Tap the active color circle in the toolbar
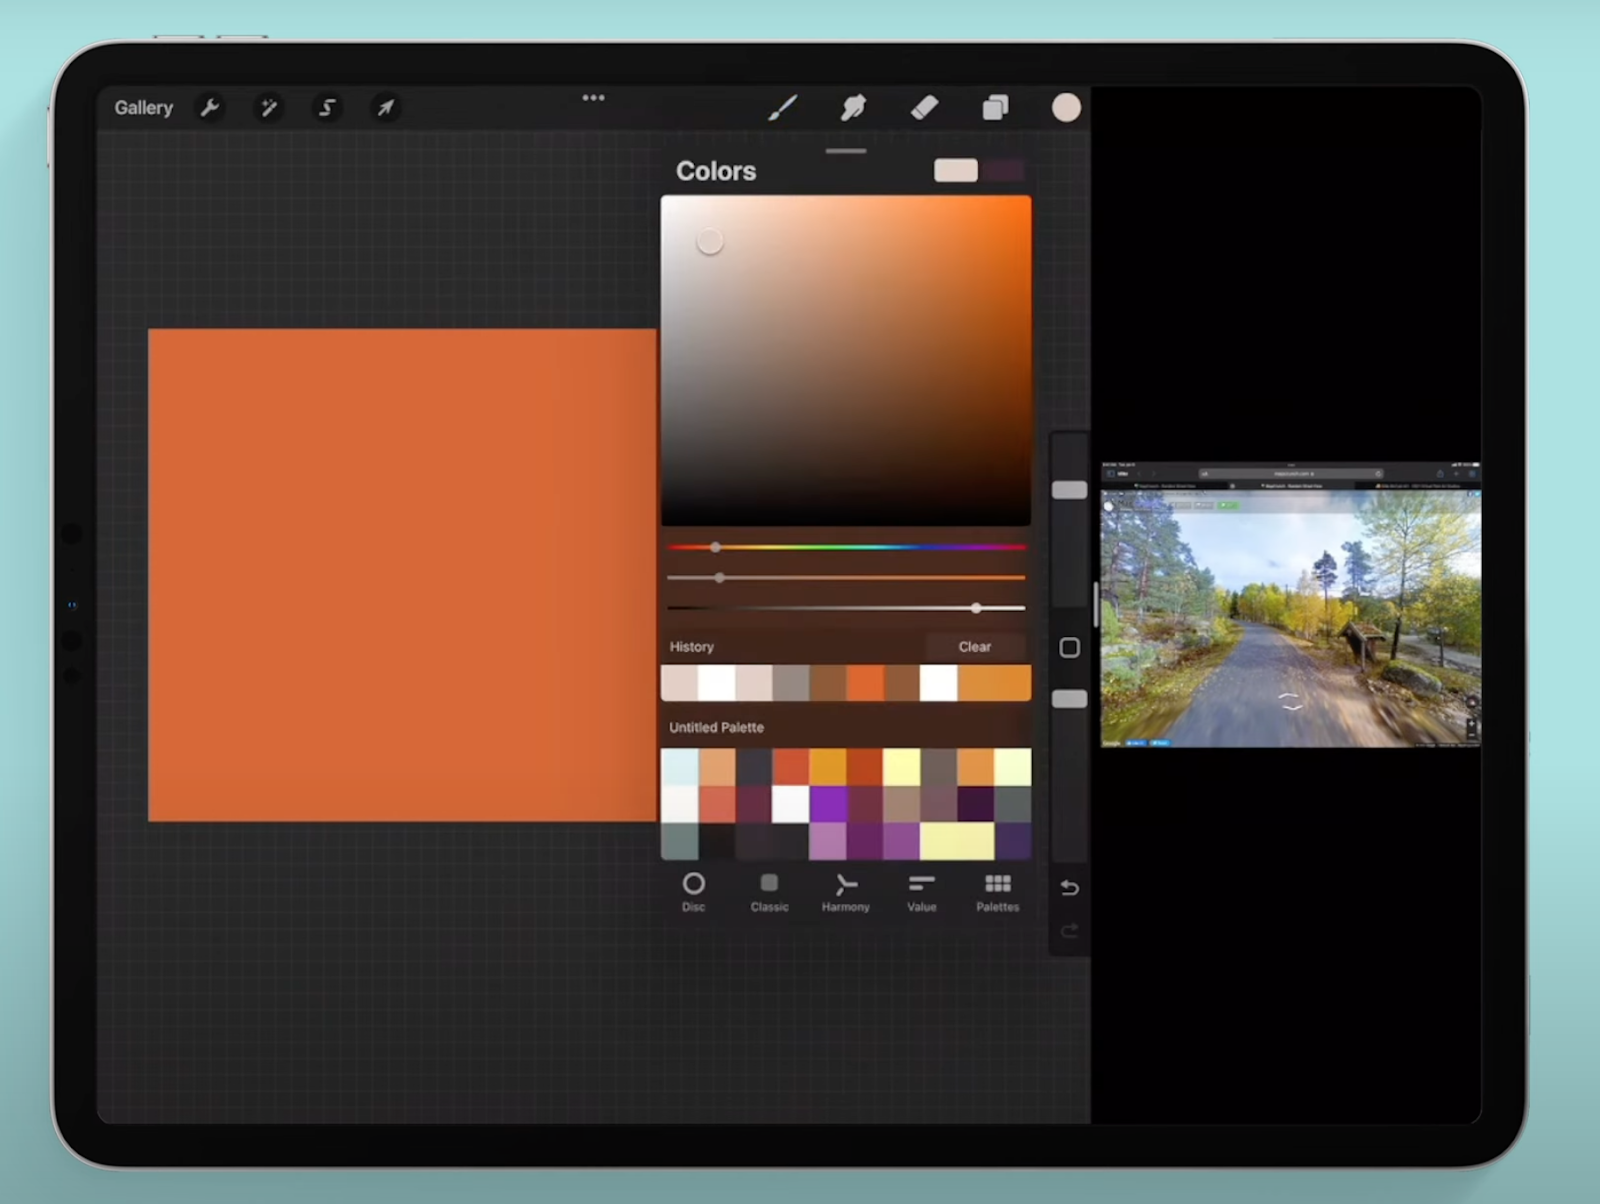 click(x=1066, y=107)
